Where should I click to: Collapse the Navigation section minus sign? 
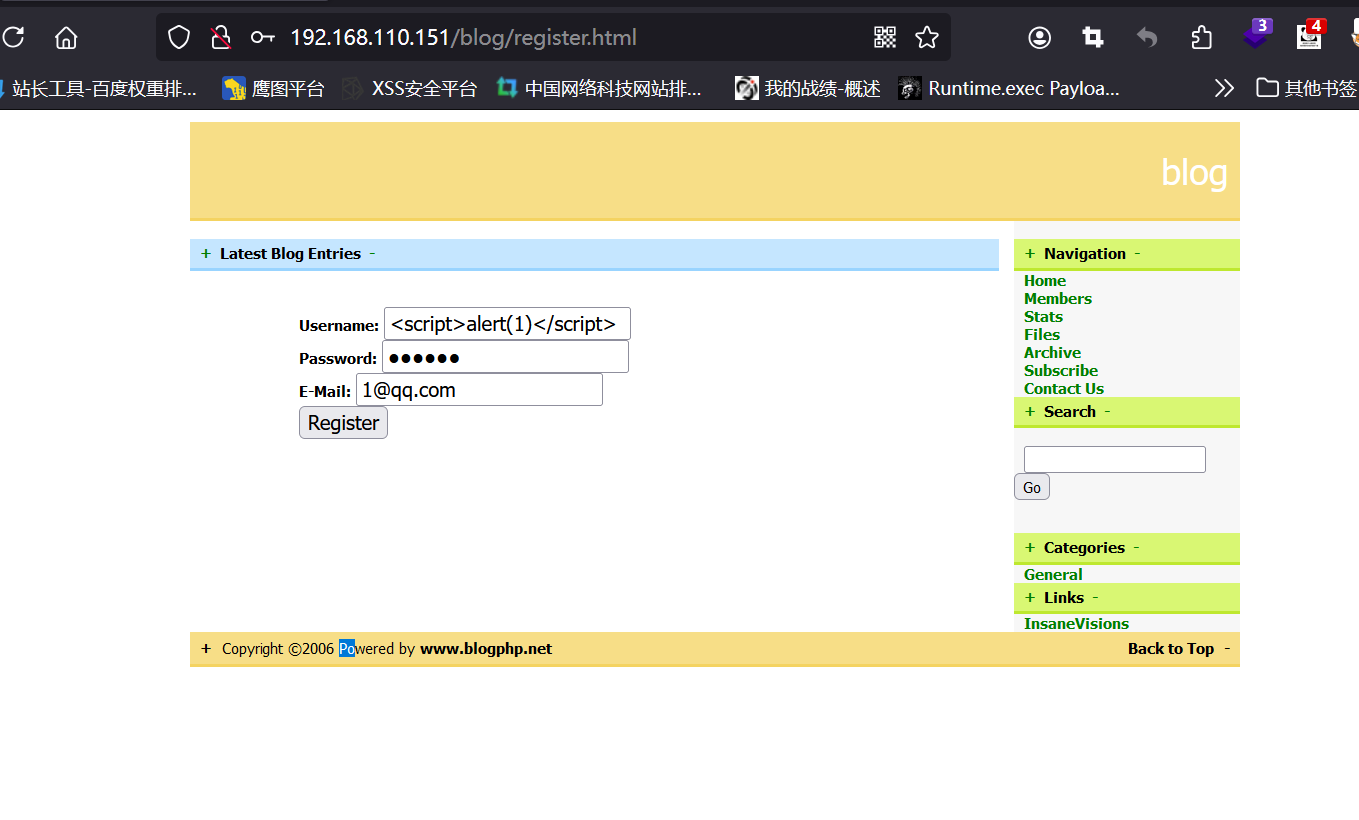click(1137, 254)
